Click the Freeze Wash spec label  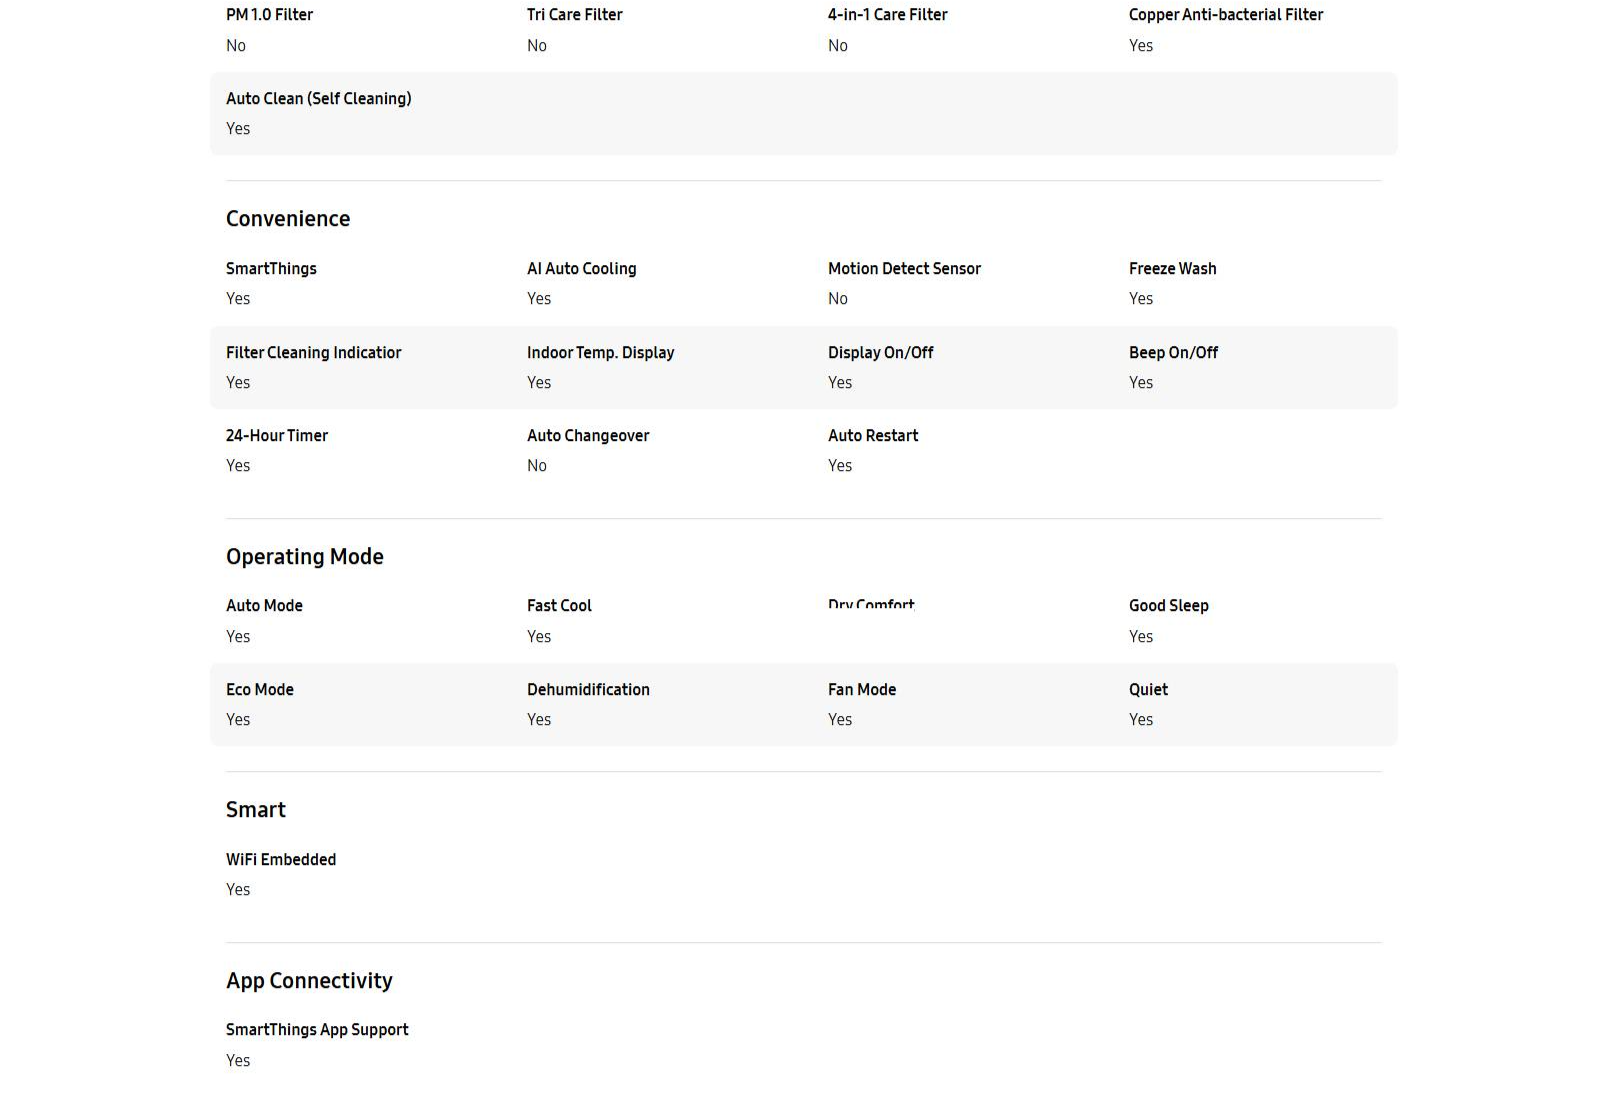[1172, 269]
